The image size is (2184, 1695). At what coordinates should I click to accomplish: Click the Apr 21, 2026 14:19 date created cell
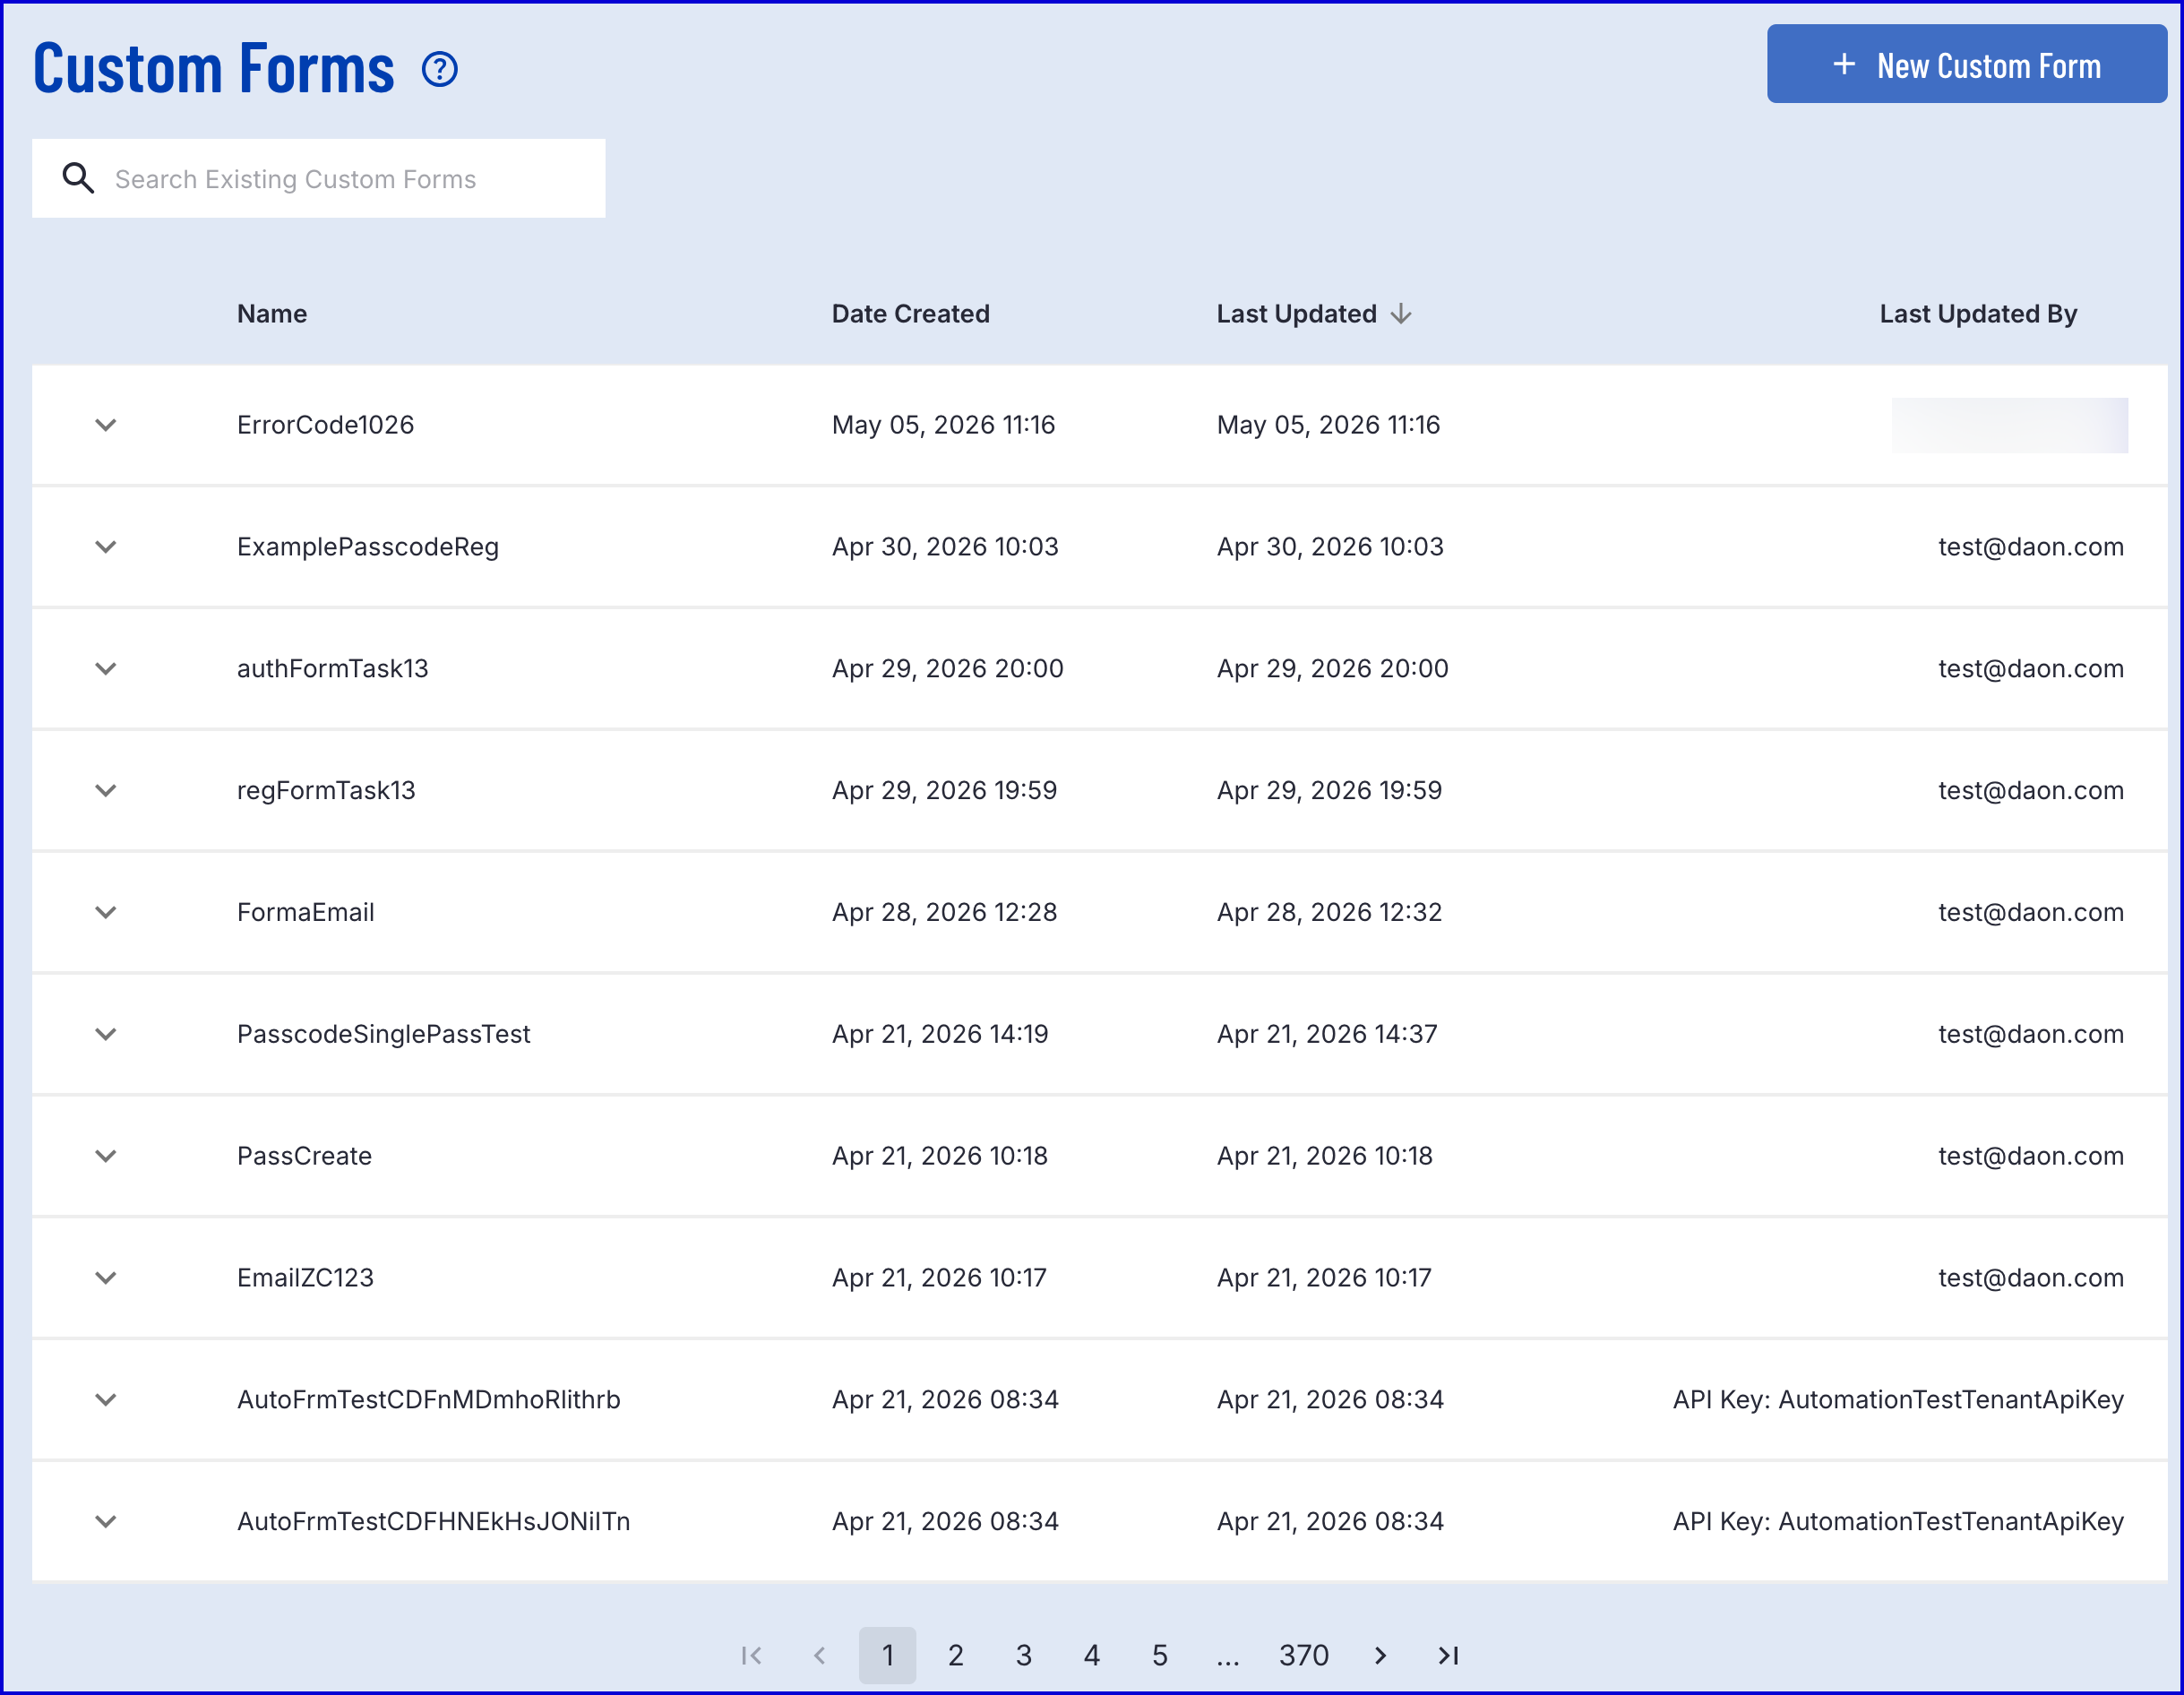tap(940, 1035)
